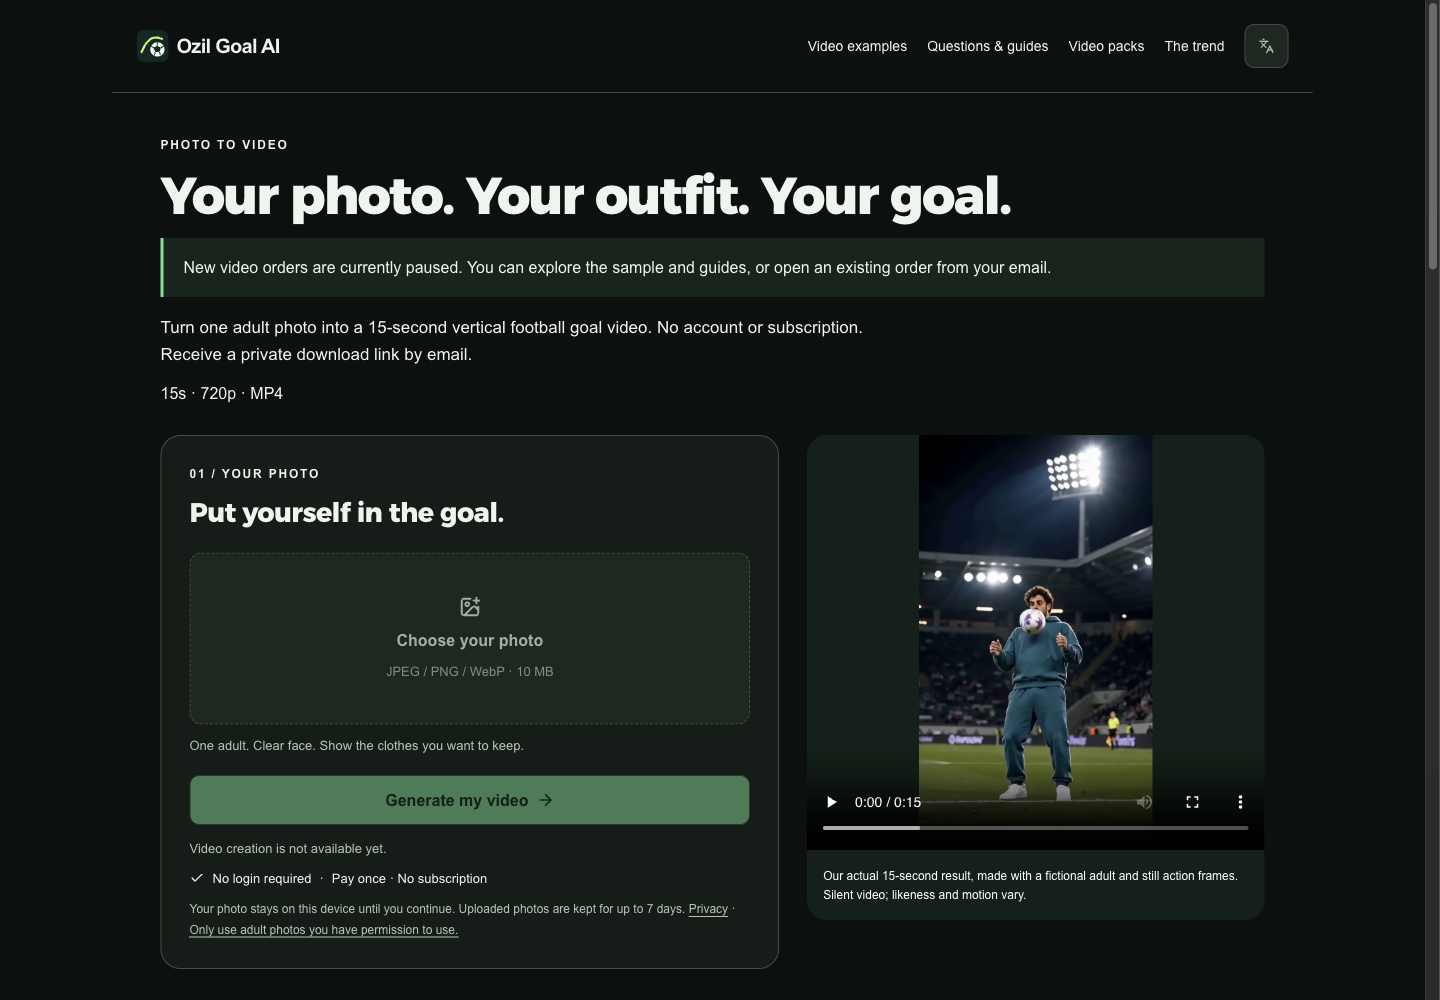Visit The trend link in the header

[1194, 46]
